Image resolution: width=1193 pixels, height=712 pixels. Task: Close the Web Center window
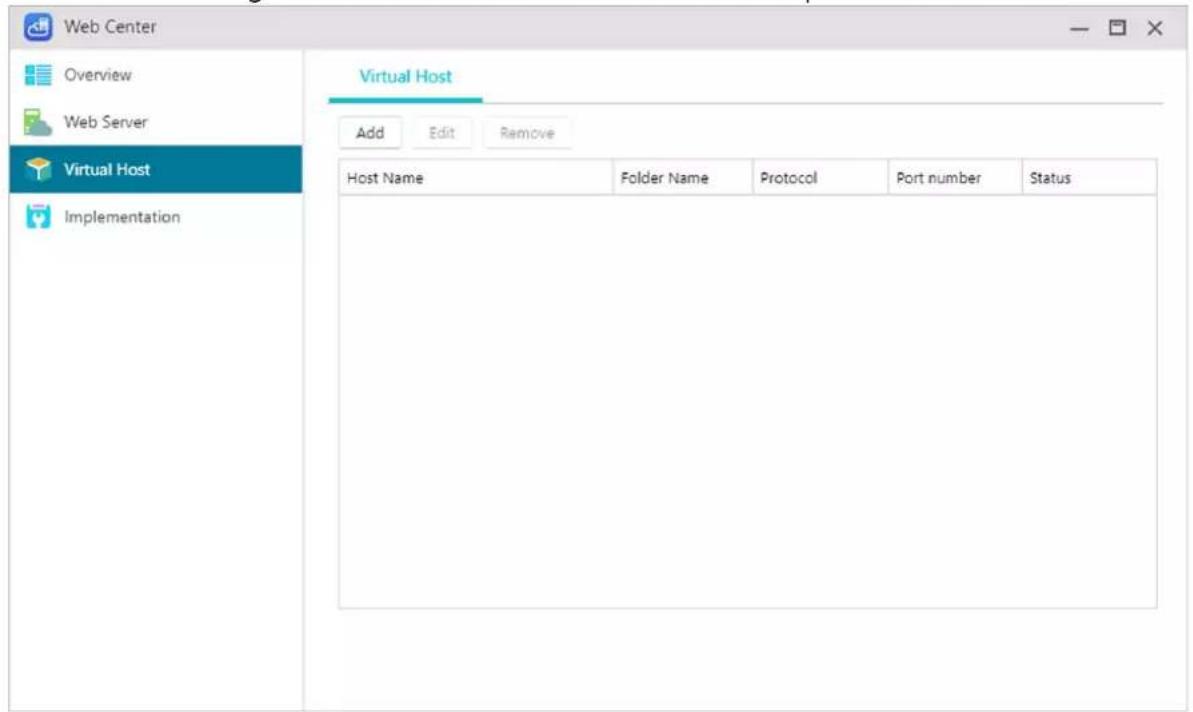click(x=1155, y=28)
